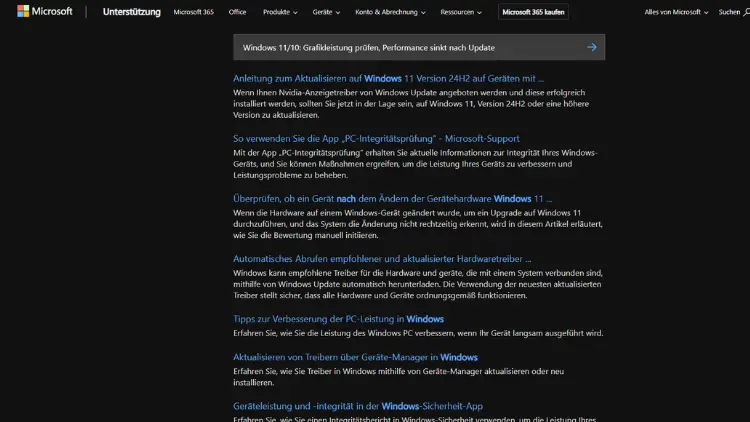The image size is (750, 422).
Task: Open Überprüfen, ob ein Gerät link
Action: pyautogui.click(x=392, y=199)
